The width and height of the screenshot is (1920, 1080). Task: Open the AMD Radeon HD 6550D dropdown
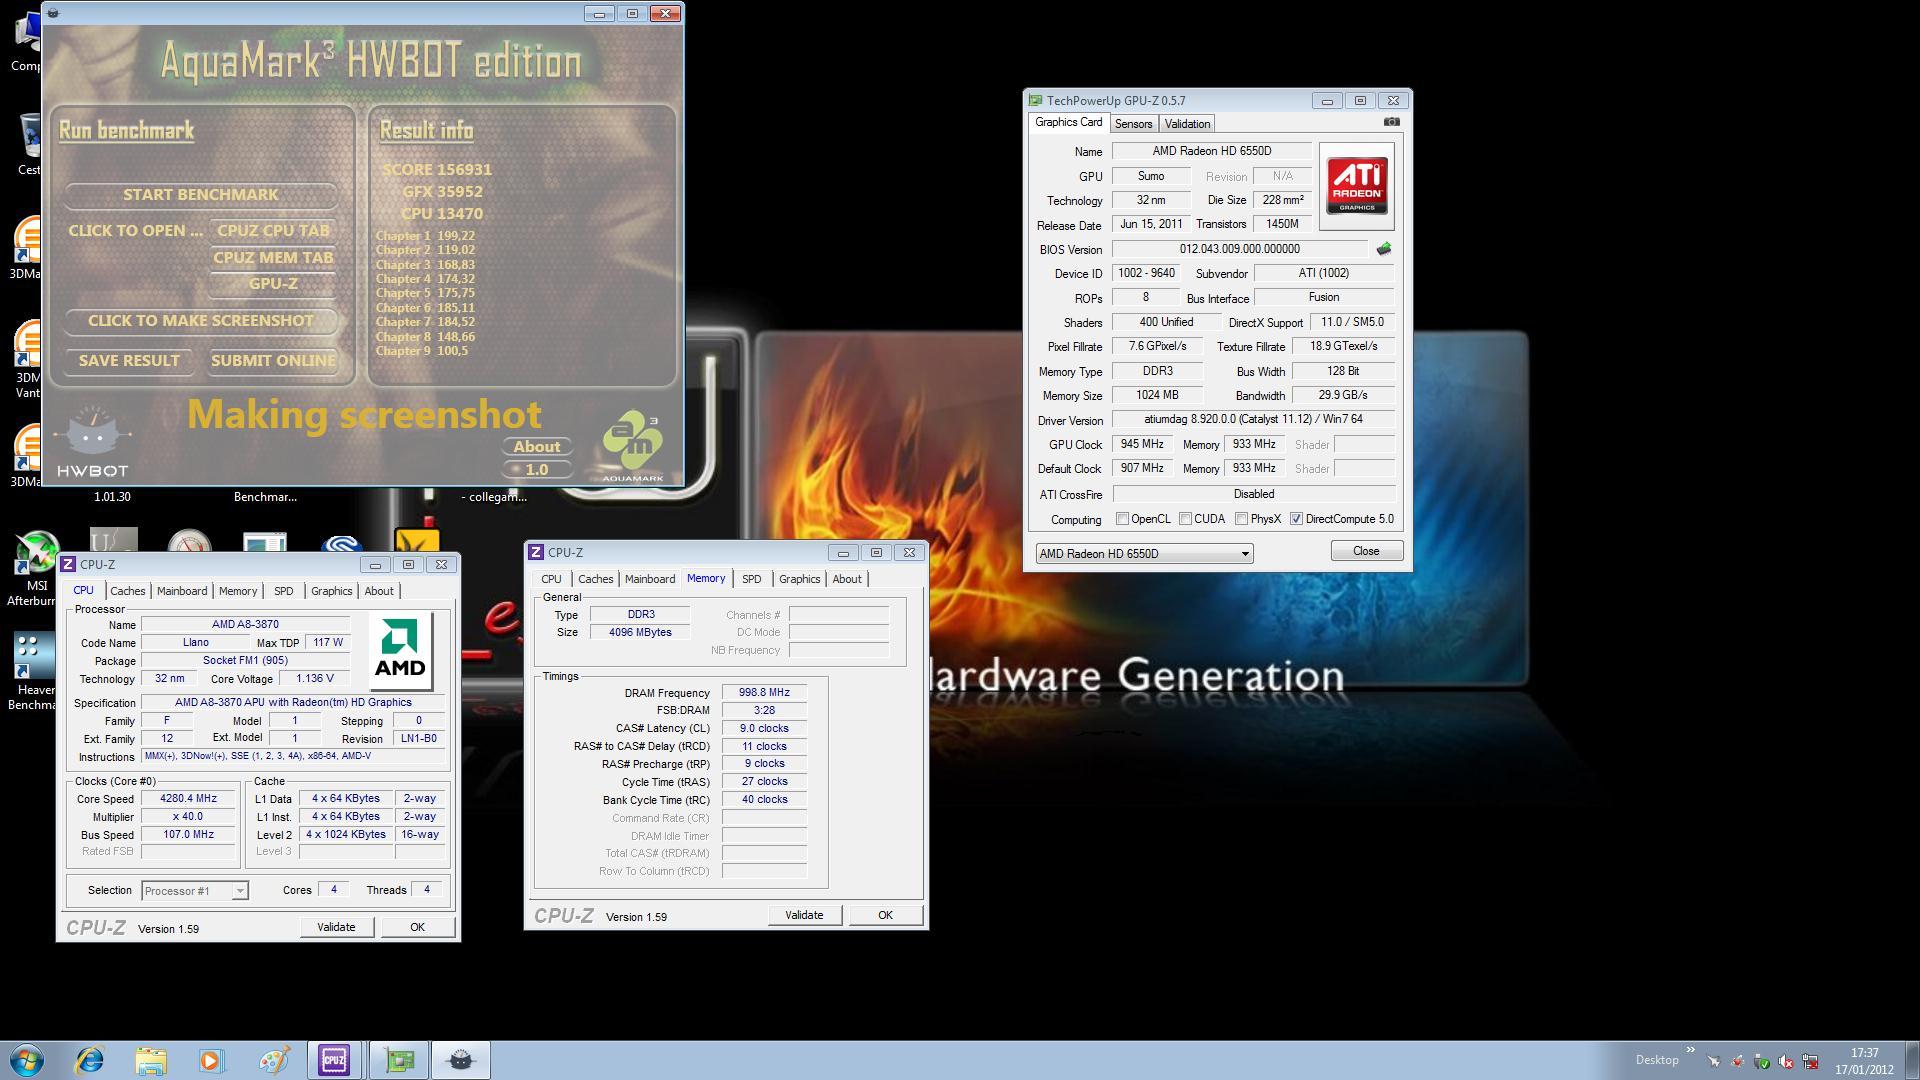pos(1144,553)
